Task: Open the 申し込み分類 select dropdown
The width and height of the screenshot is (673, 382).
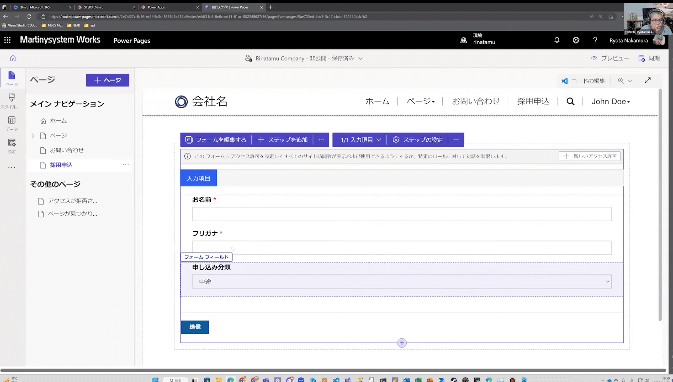Action: tap(402, 282)
